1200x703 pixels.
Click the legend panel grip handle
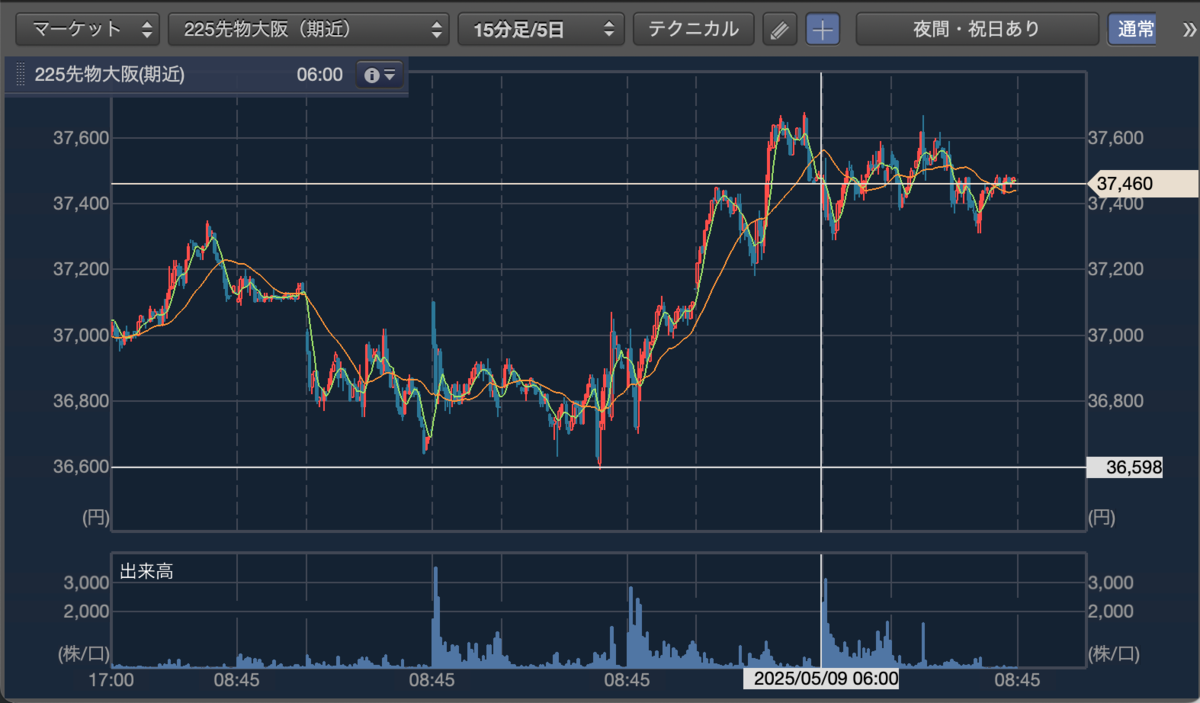tap(21, 75)
